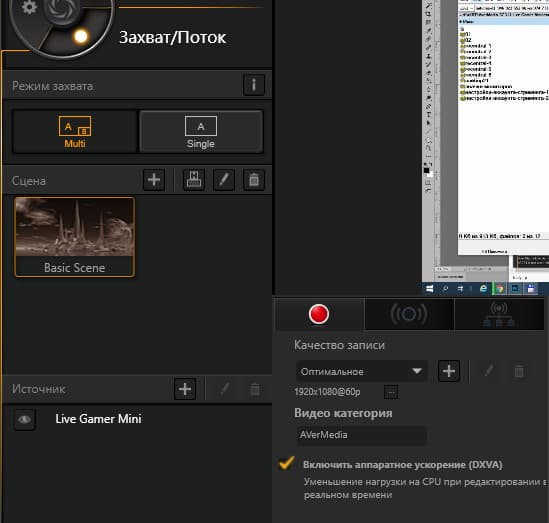Select Multi capture mode

click(x=75, y=132)
